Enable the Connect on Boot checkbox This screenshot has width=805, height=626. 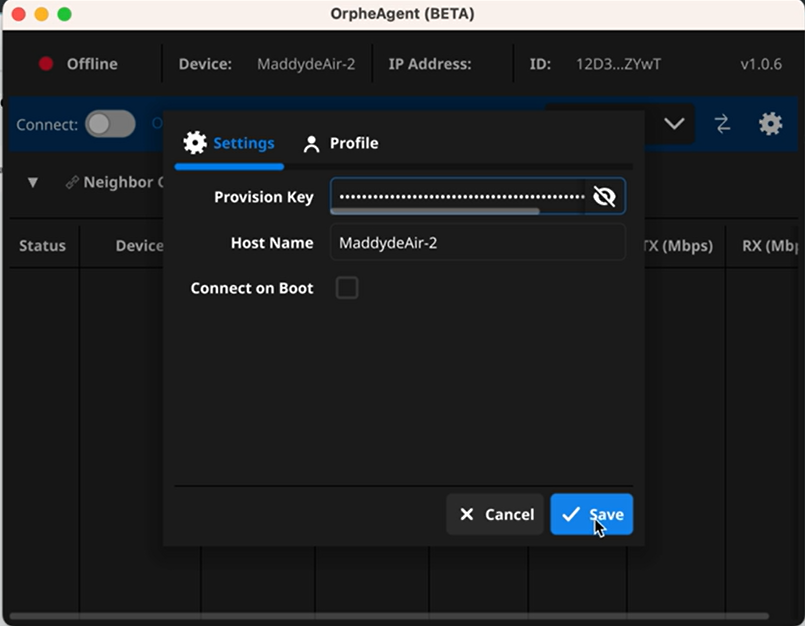coord(347,288)
